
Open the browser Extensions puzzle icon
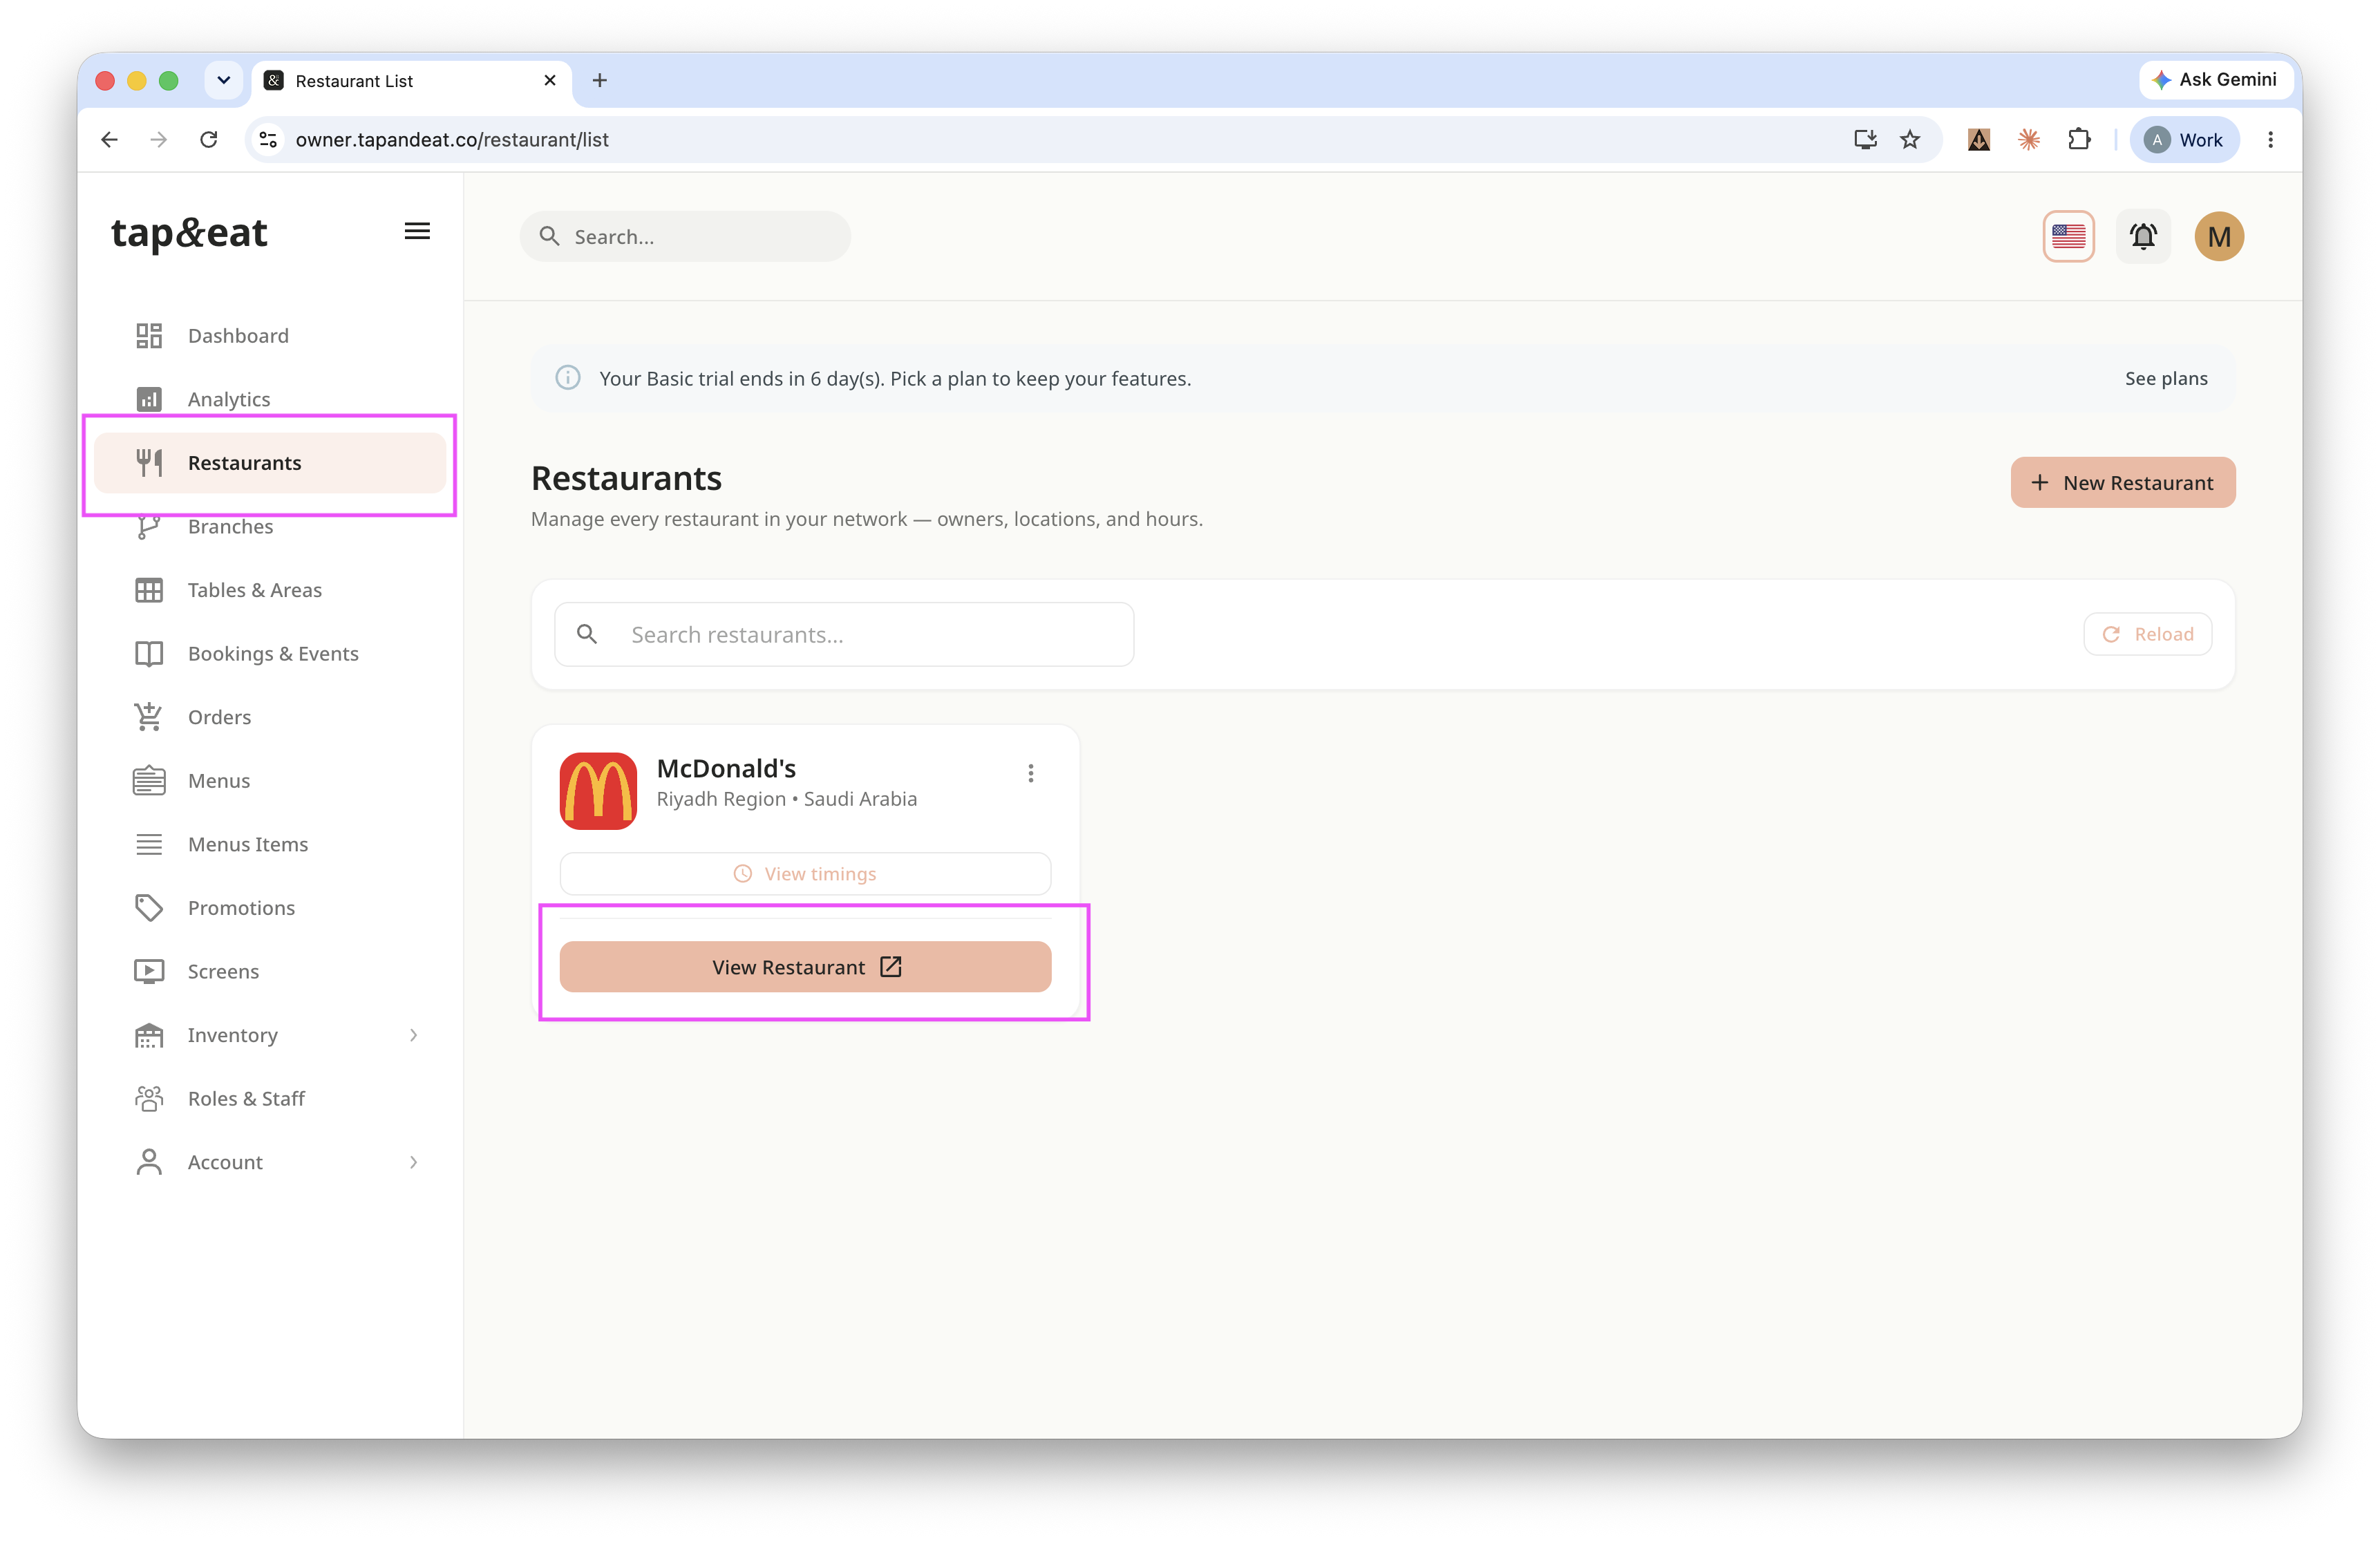2079,140
